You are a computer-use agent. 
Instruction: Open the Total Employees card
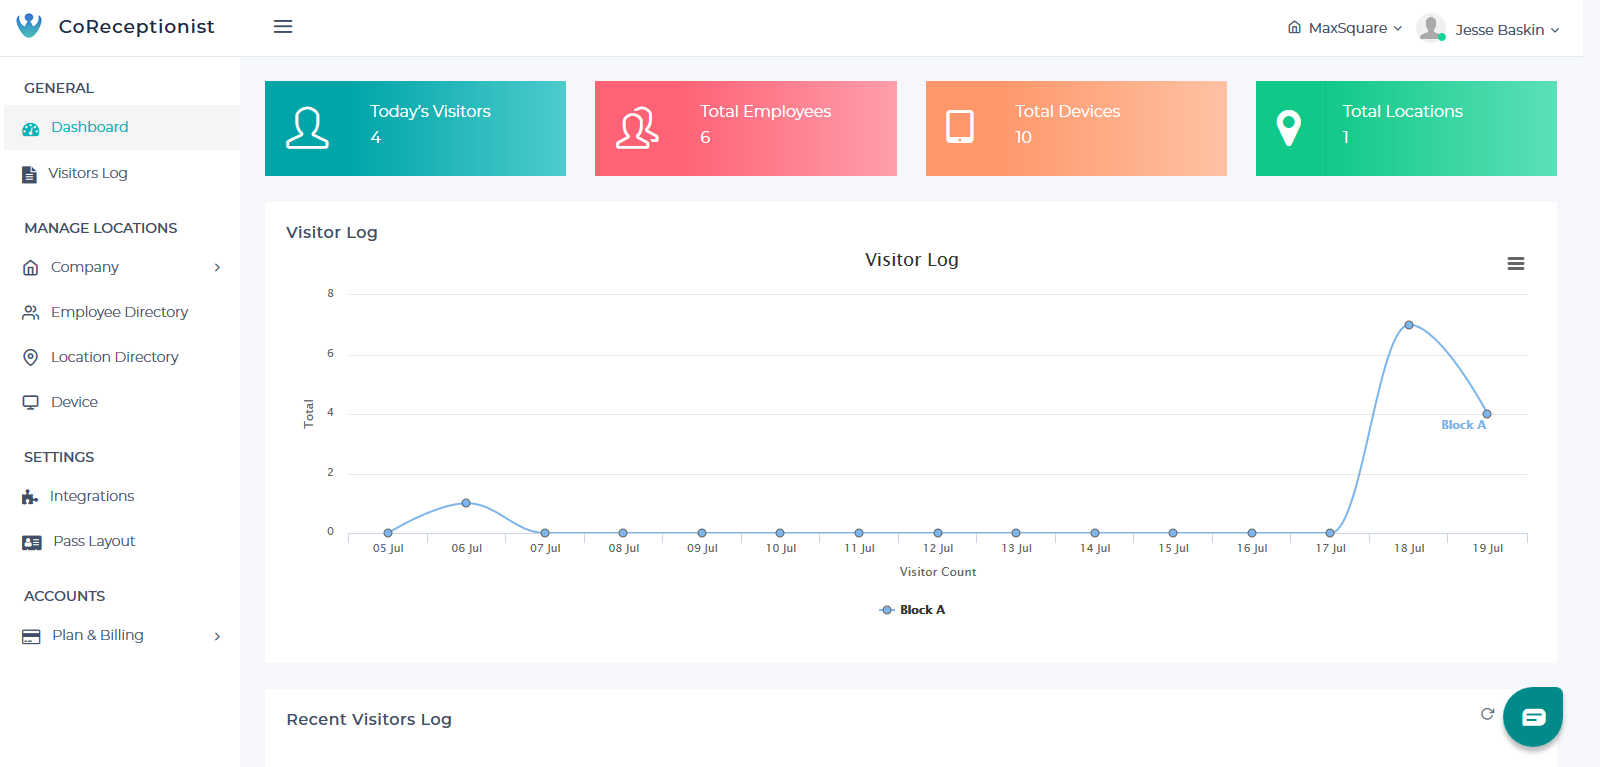pos(745,128)
